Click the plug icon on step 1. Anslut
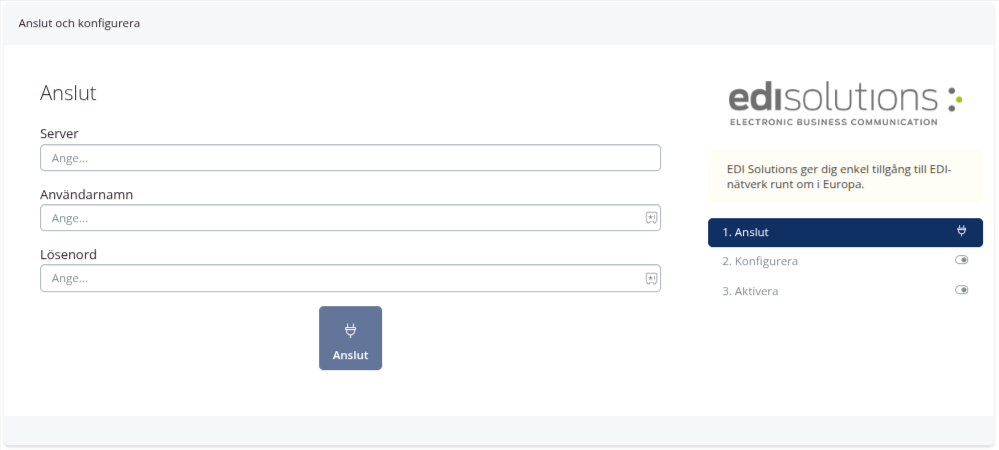 click(x=962, y=232)
